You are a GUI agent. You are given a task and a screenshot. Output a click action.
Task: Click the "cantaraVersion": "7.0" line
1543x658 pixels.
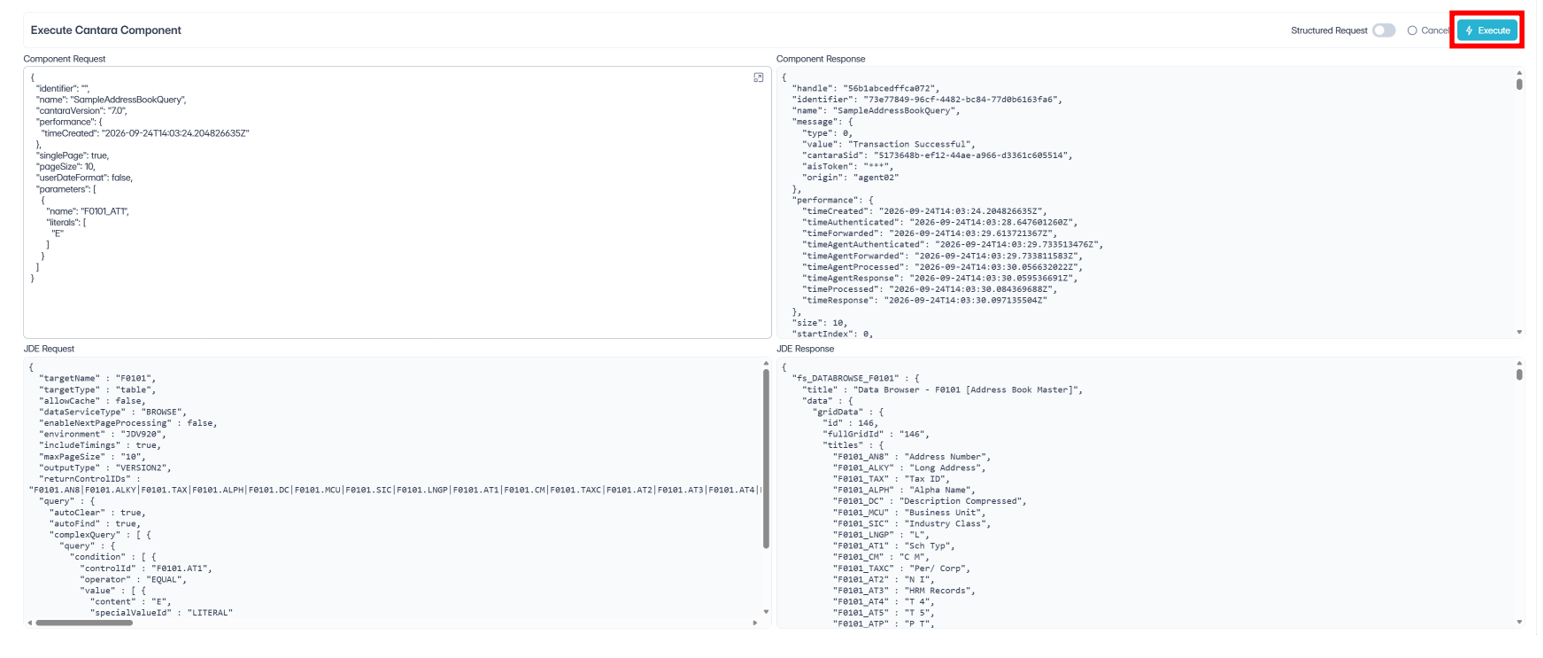point(83,111)
